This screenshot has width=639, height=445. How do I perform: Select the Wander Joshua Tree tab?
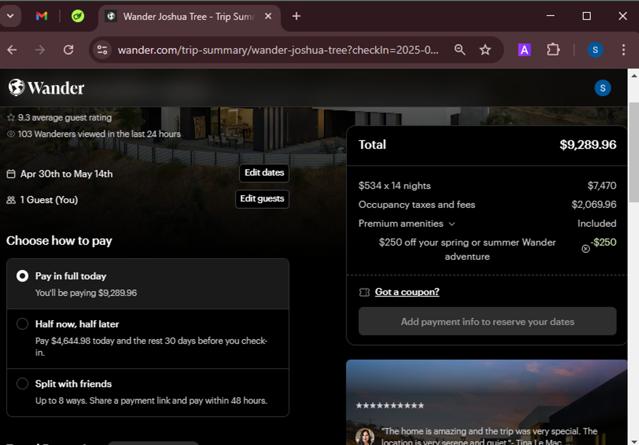(188, 17)
